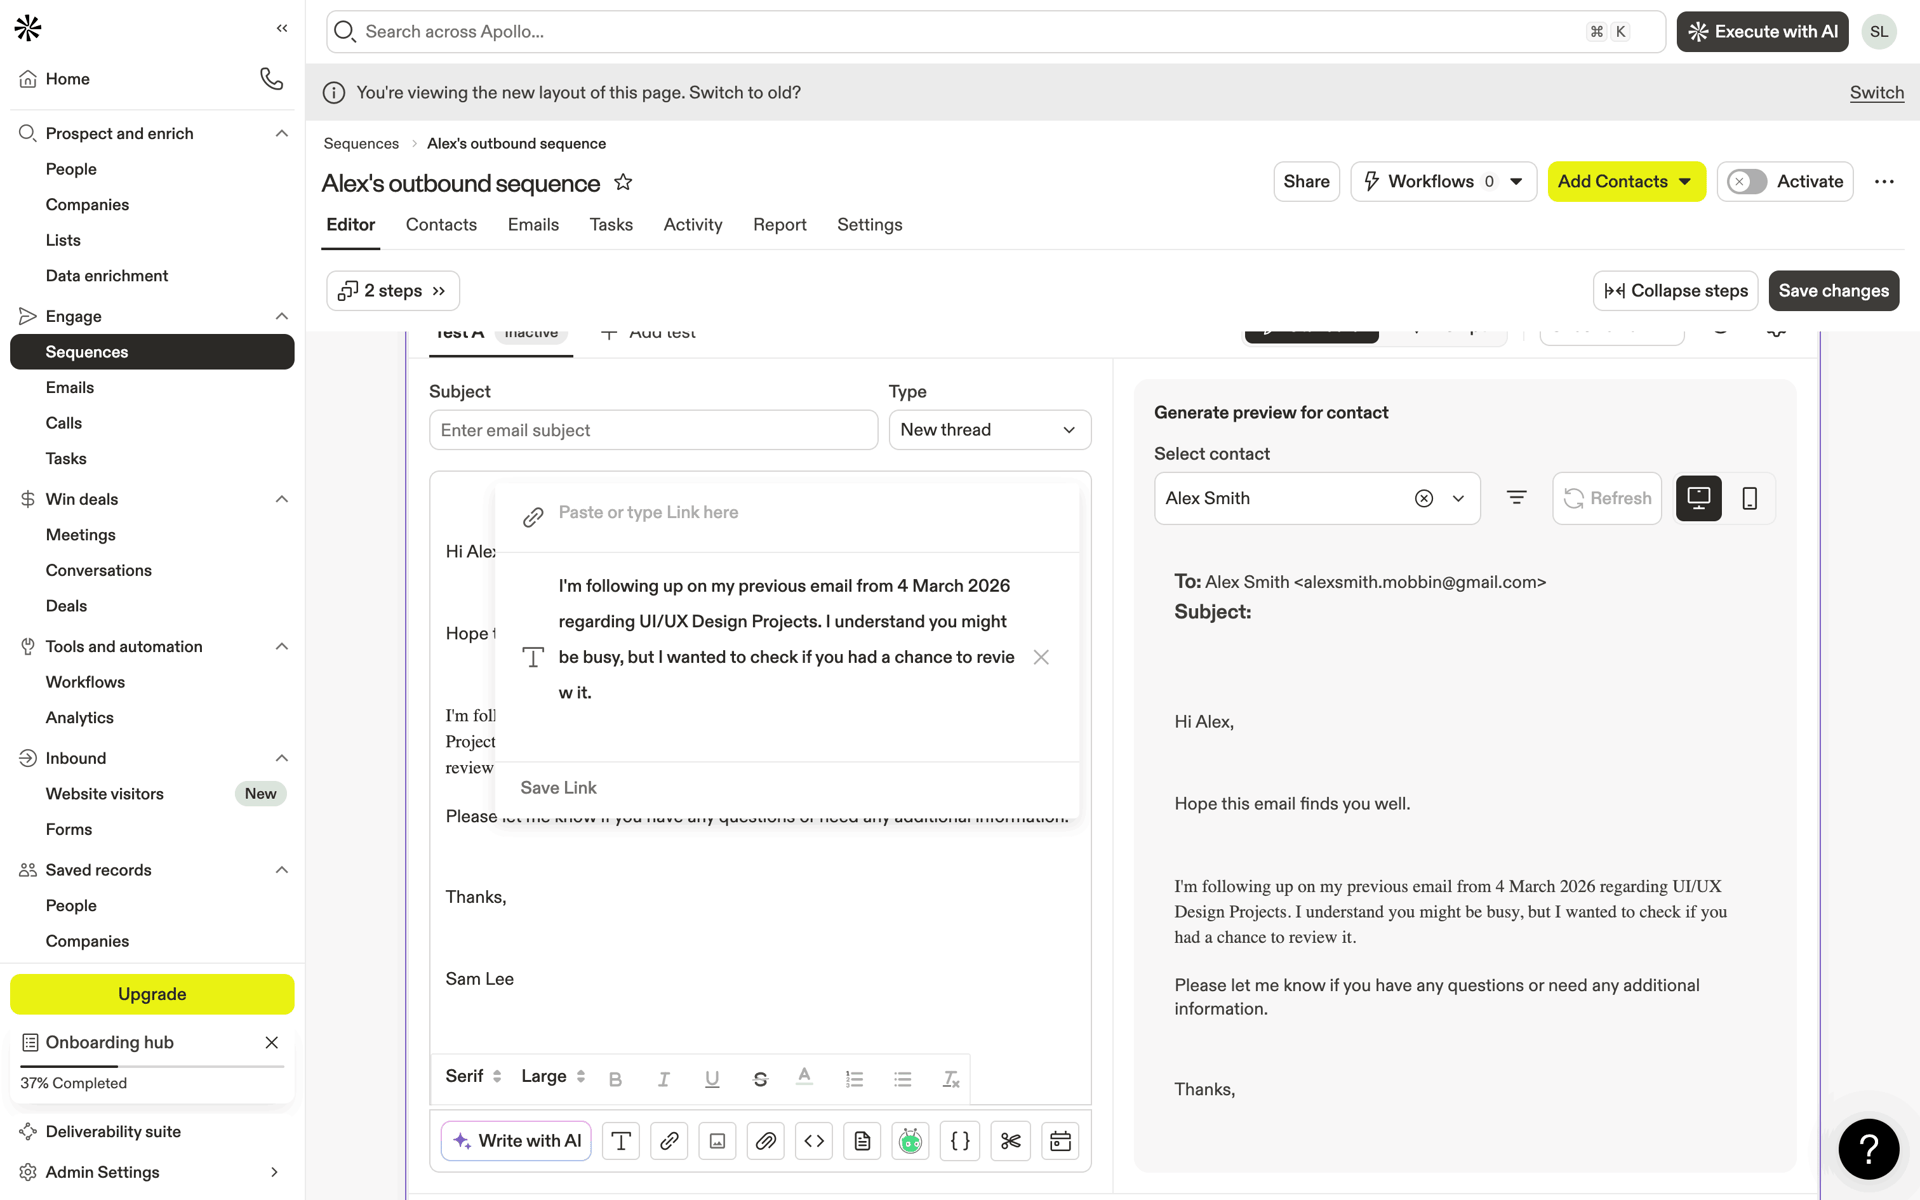Open the Workflows dropdown

[x=1443, y=182]
